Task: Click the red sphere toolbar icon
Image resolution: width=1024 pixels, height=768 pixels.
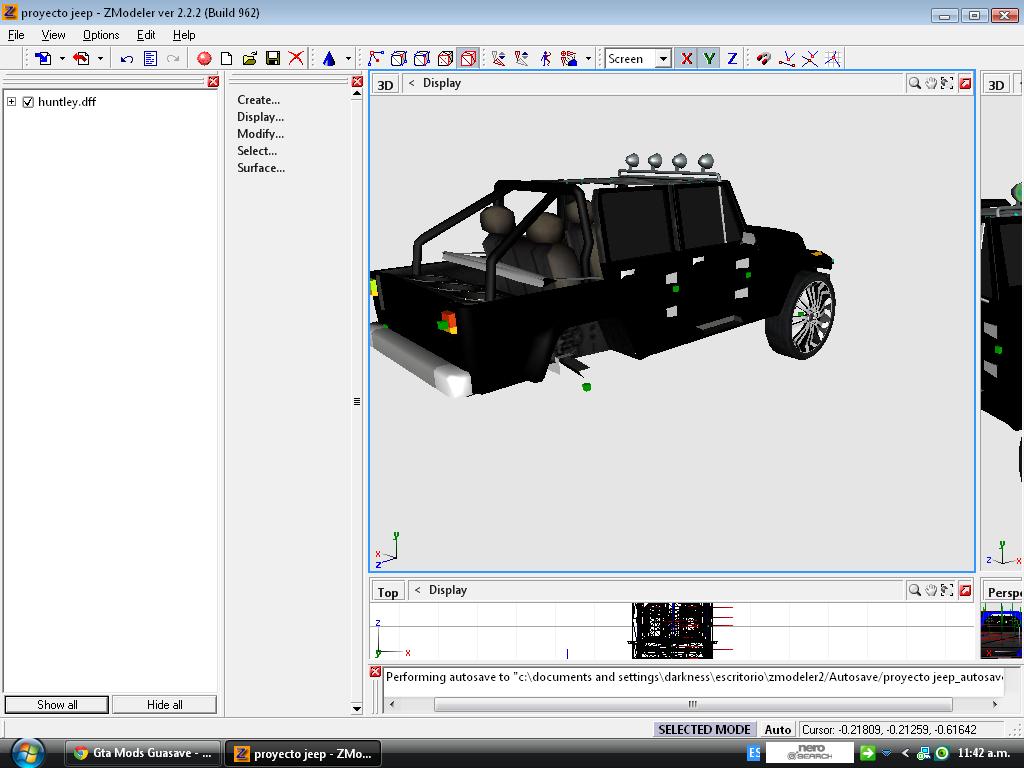Action: [x=204, y=59]
